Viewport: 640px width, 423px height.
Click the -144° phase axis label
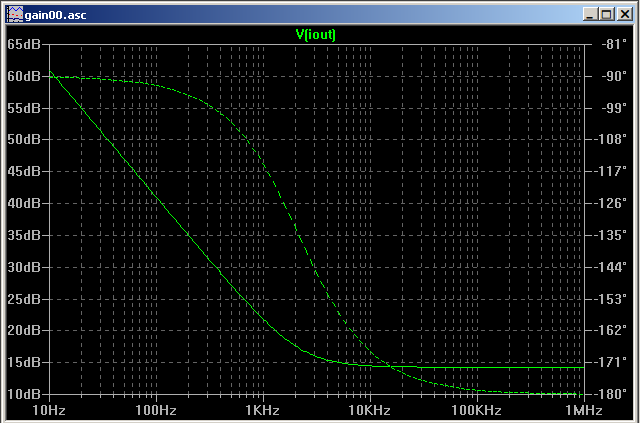point(612,267)
